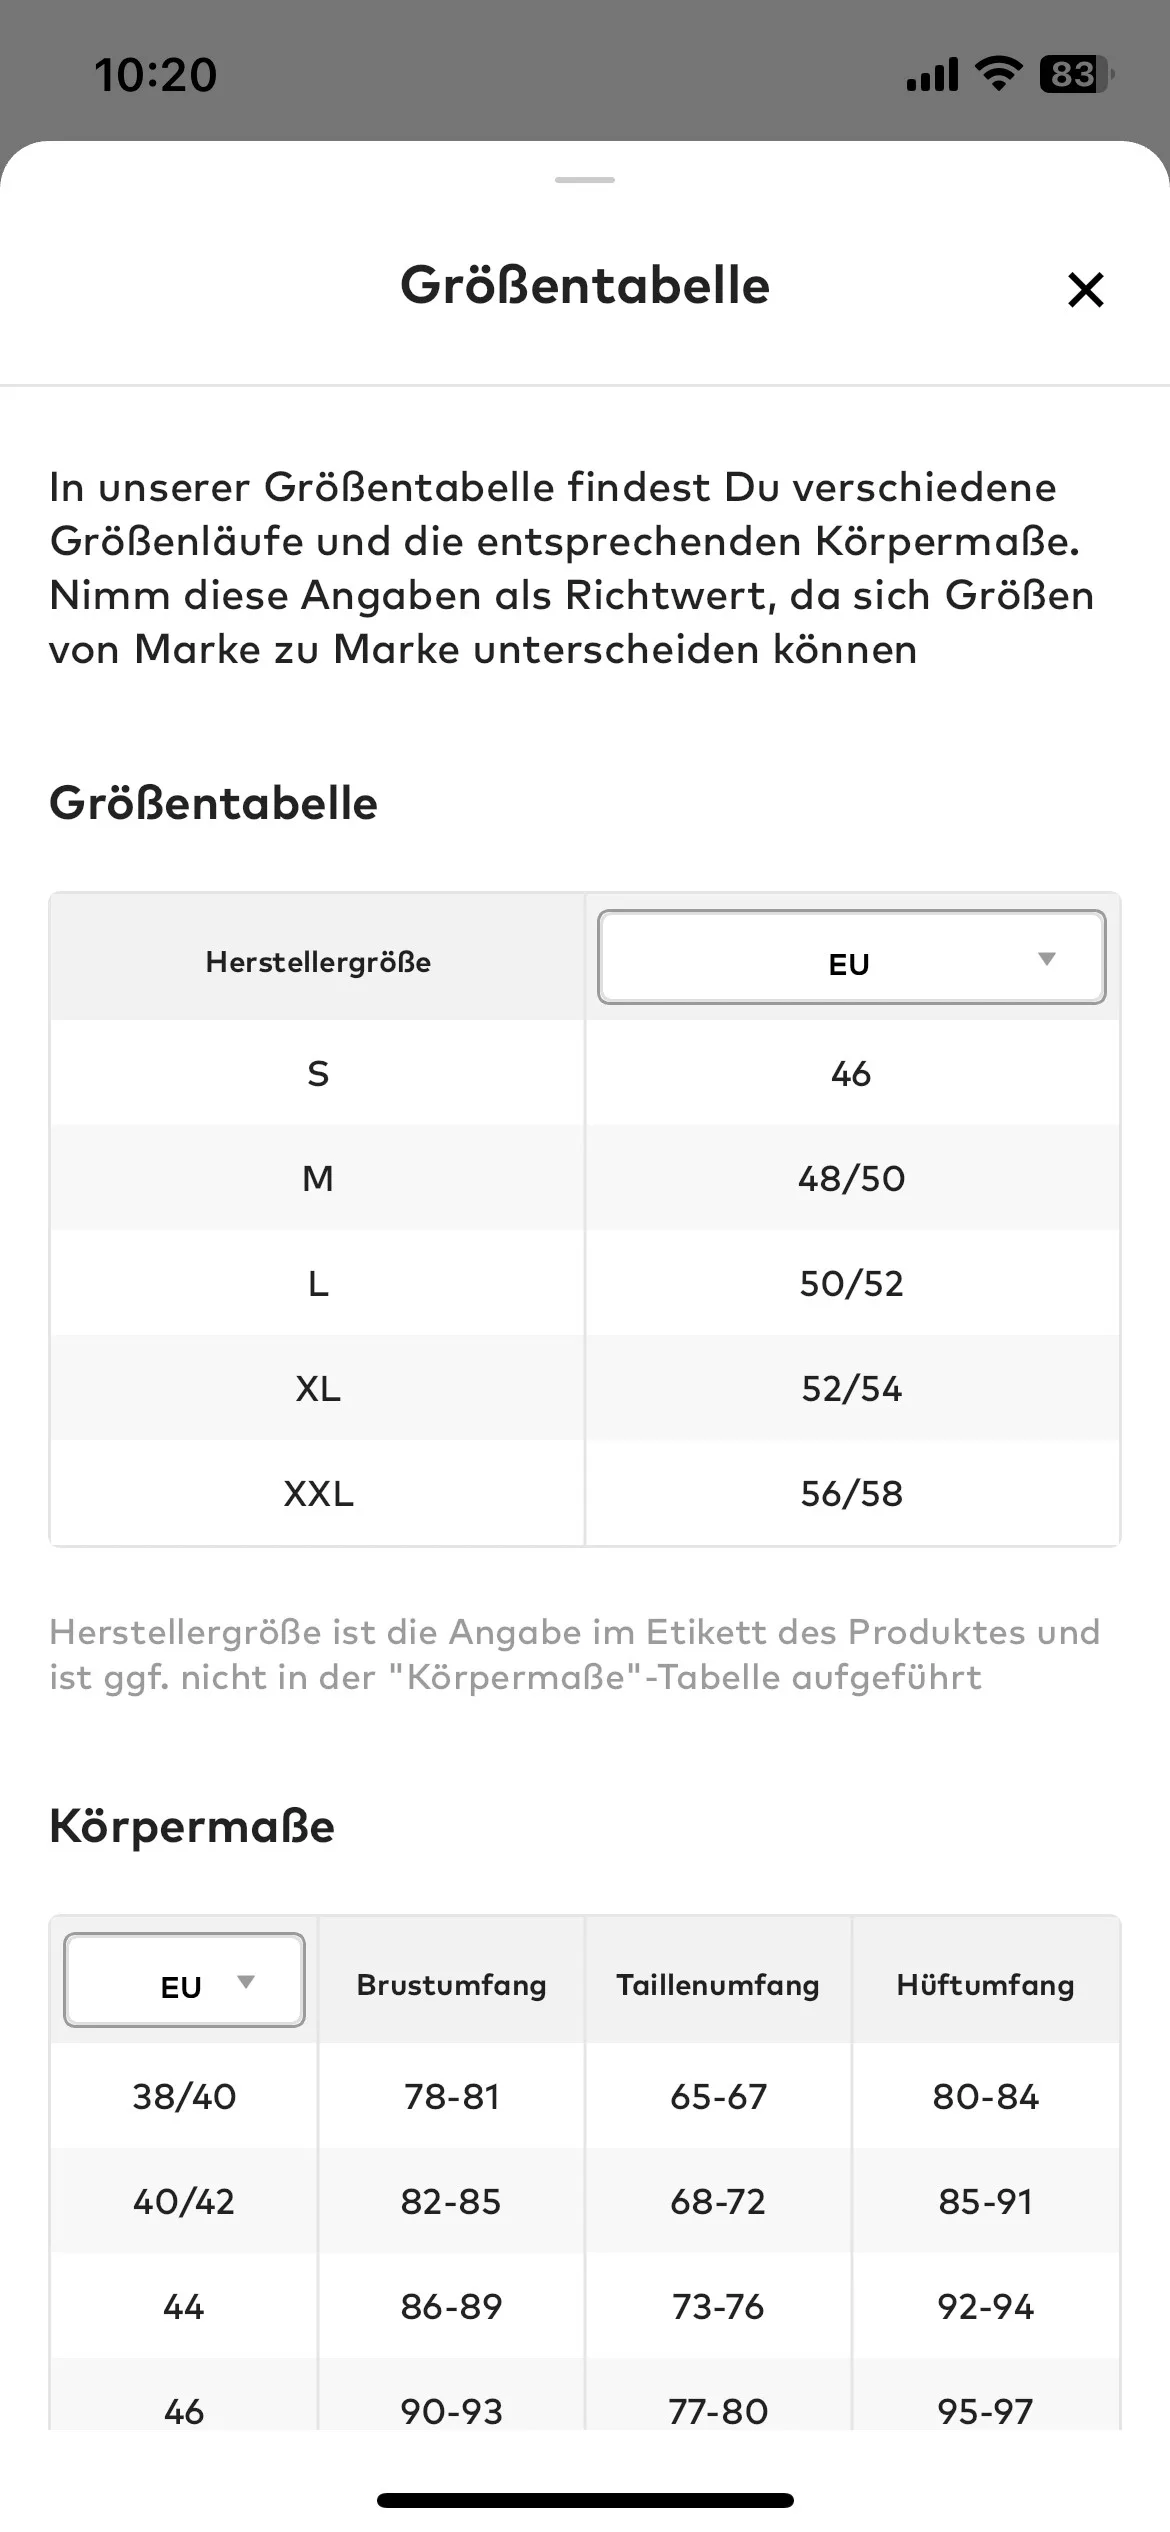
Task: Tap the Brustumfang column header
Action: click(x=451, y=1985)
